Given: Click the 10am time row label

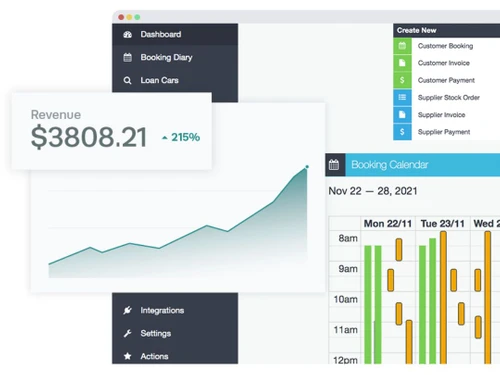Looking at the screenshot, I should click(346, 299).
